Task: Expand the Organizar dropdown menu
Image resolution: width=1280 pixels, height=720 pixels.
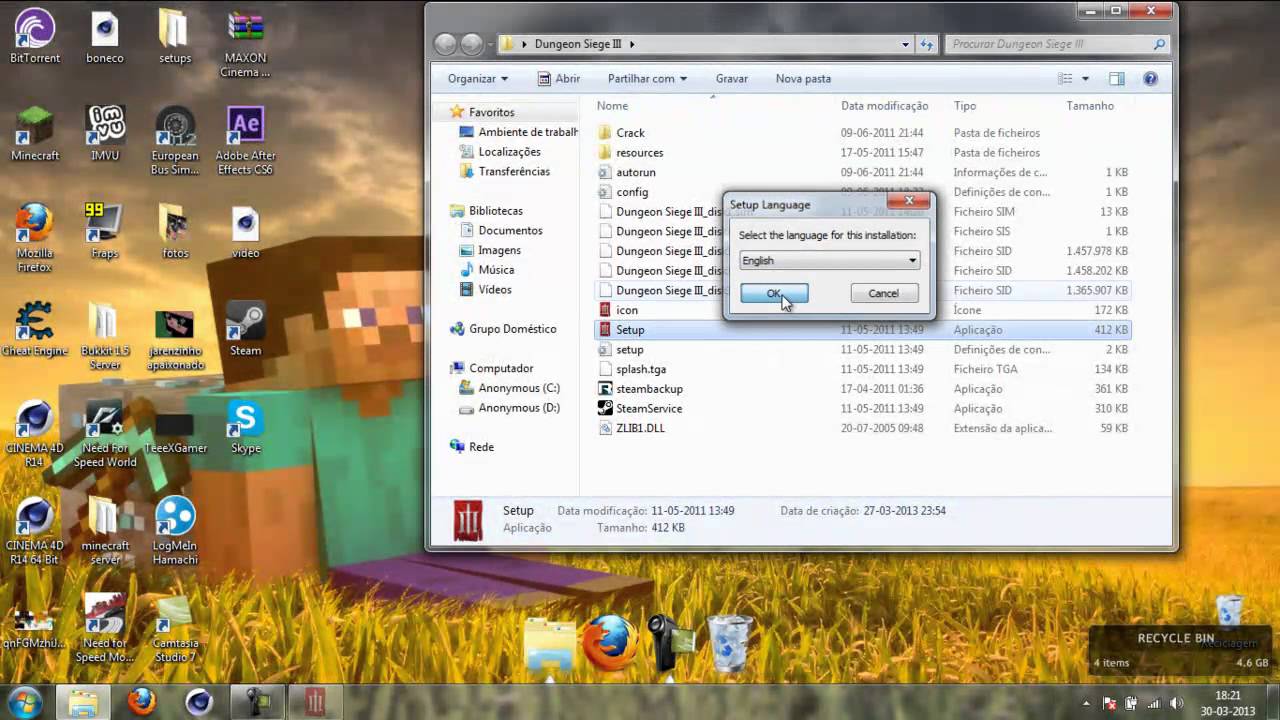Action: (478, 78)
